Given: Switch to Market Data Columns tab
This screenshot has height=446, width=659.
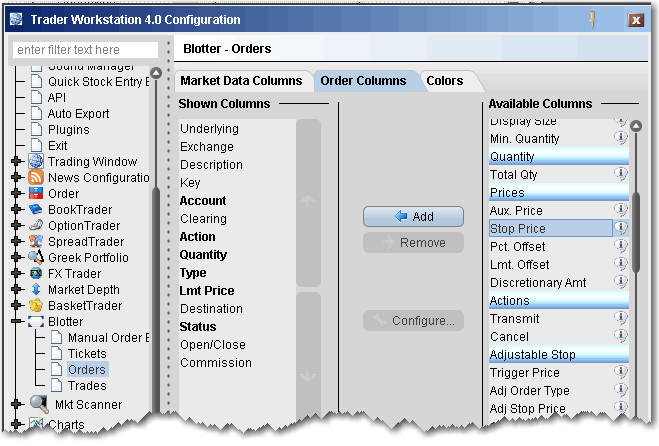Looking at the screenshot, I should [242, 81].
